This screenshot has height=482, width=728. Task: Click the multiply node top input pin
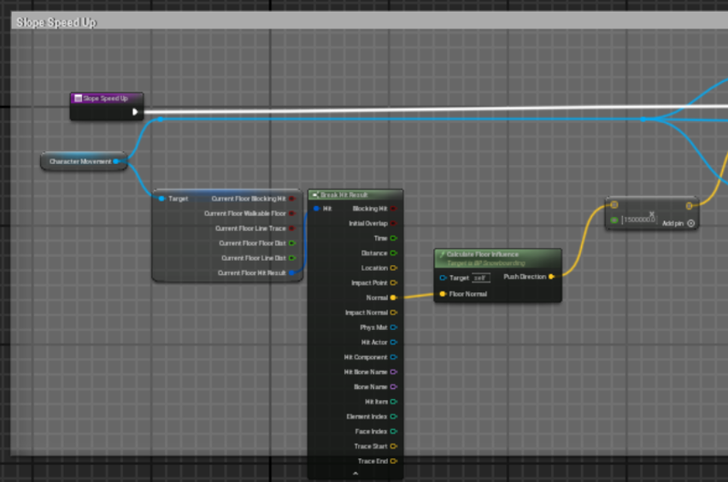[x=614, y=205]
